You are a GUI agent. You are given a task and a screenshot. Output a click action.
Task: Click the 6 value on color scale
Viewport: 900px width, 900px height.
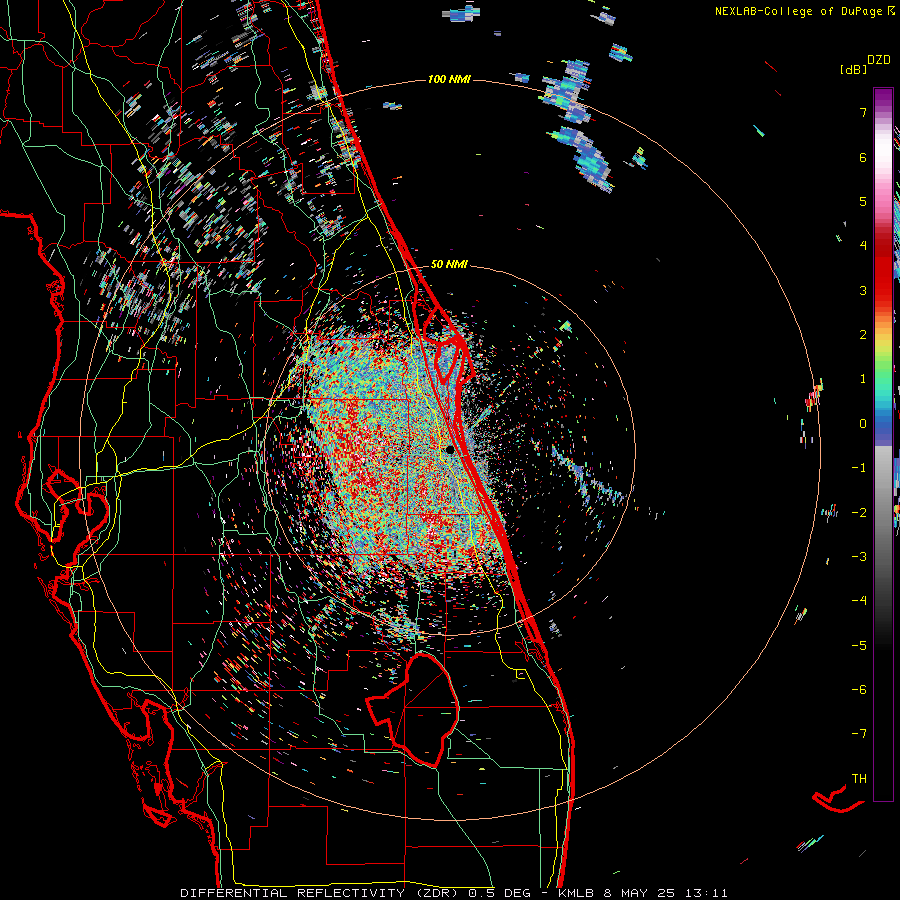(x=863, y=157)
